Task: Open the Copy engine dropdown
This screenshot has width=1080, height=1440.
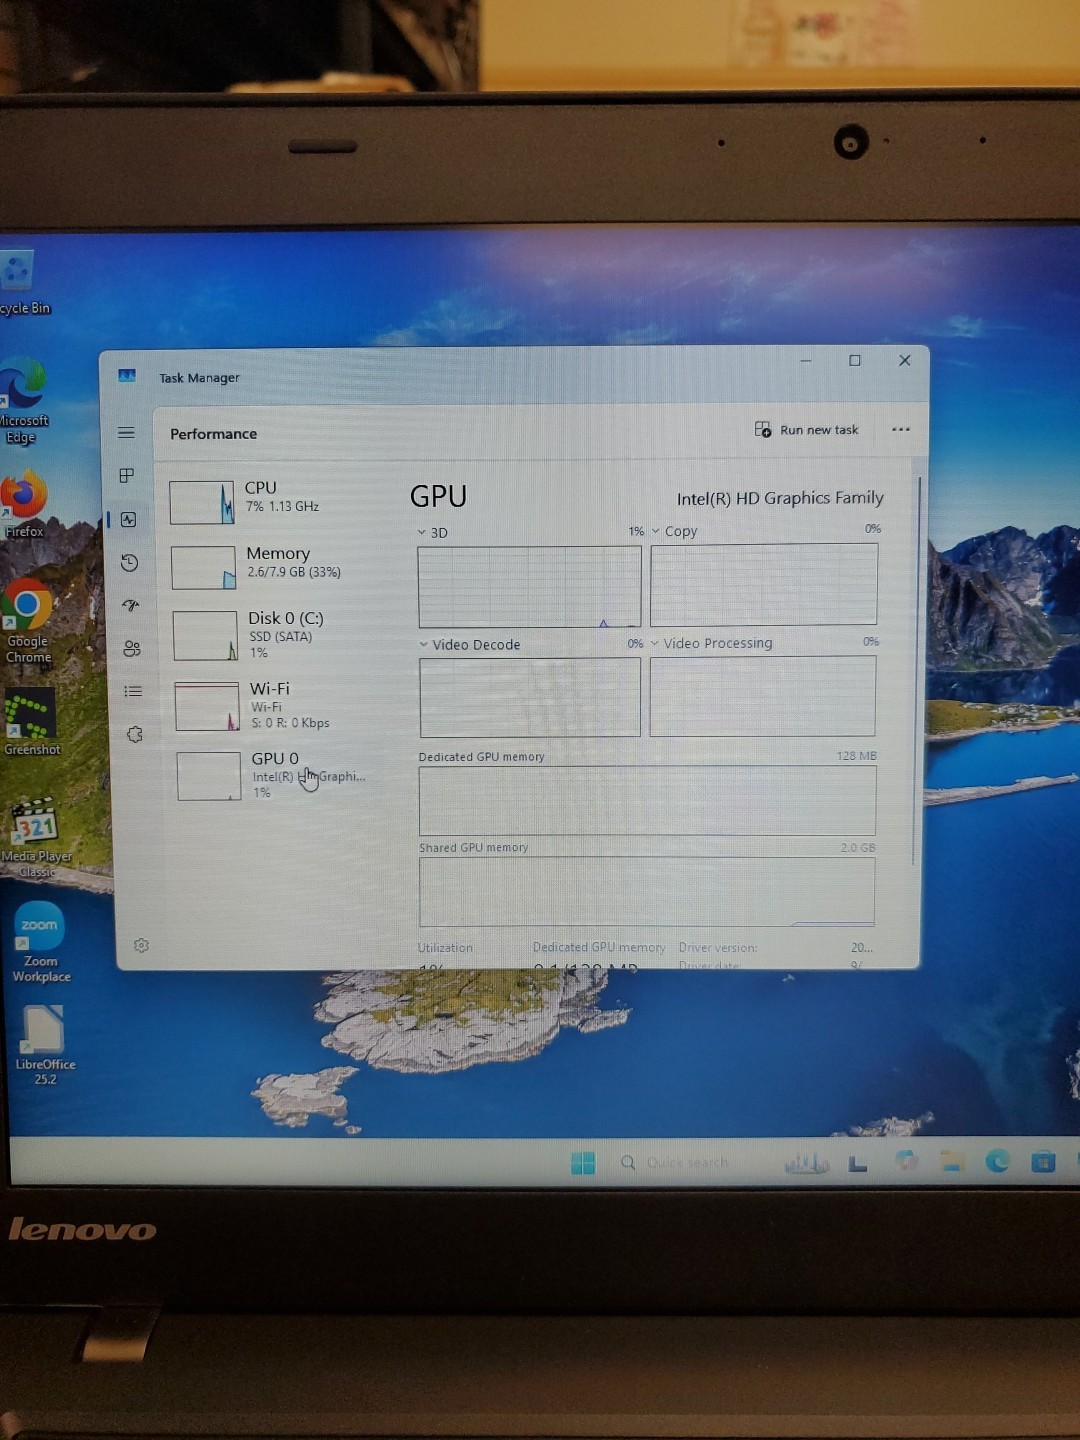Action: [675, 531]
